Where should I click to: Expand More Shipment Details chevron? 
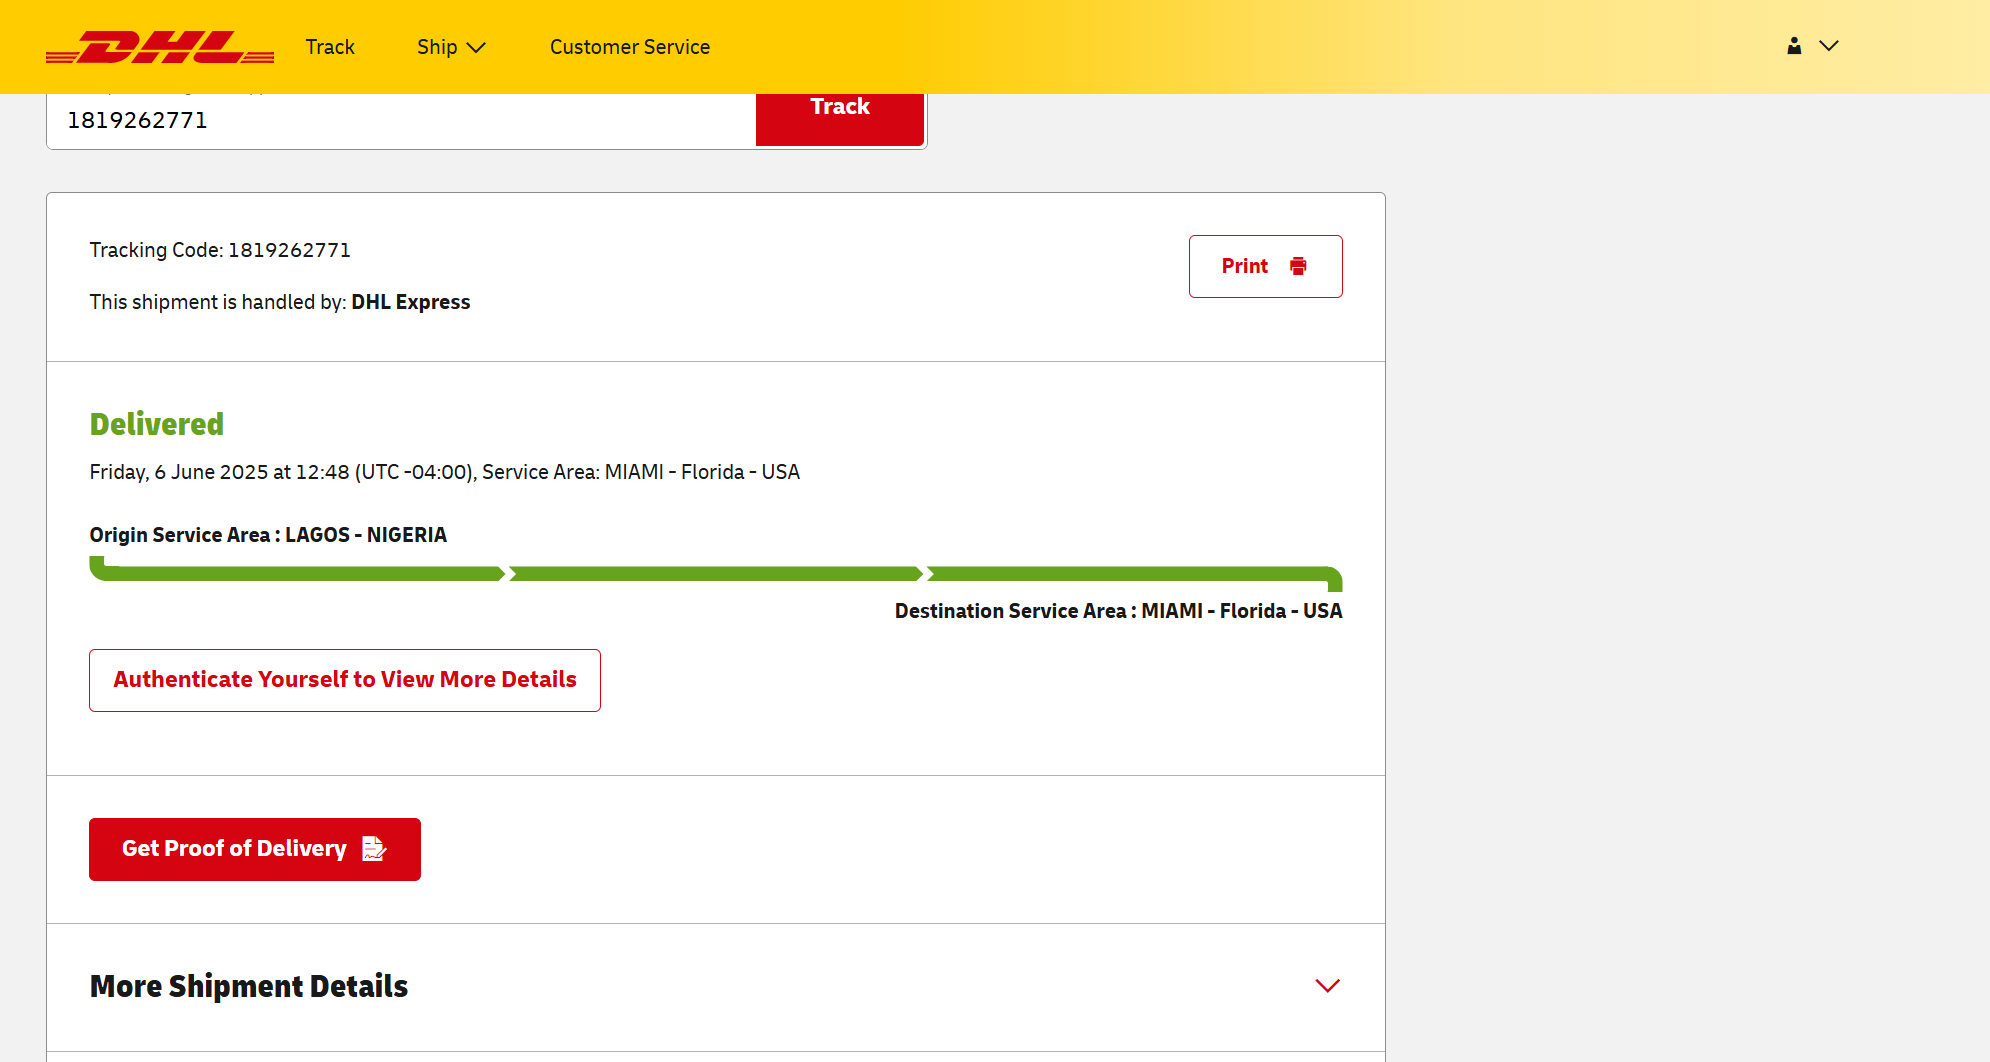coord(1327,986)
